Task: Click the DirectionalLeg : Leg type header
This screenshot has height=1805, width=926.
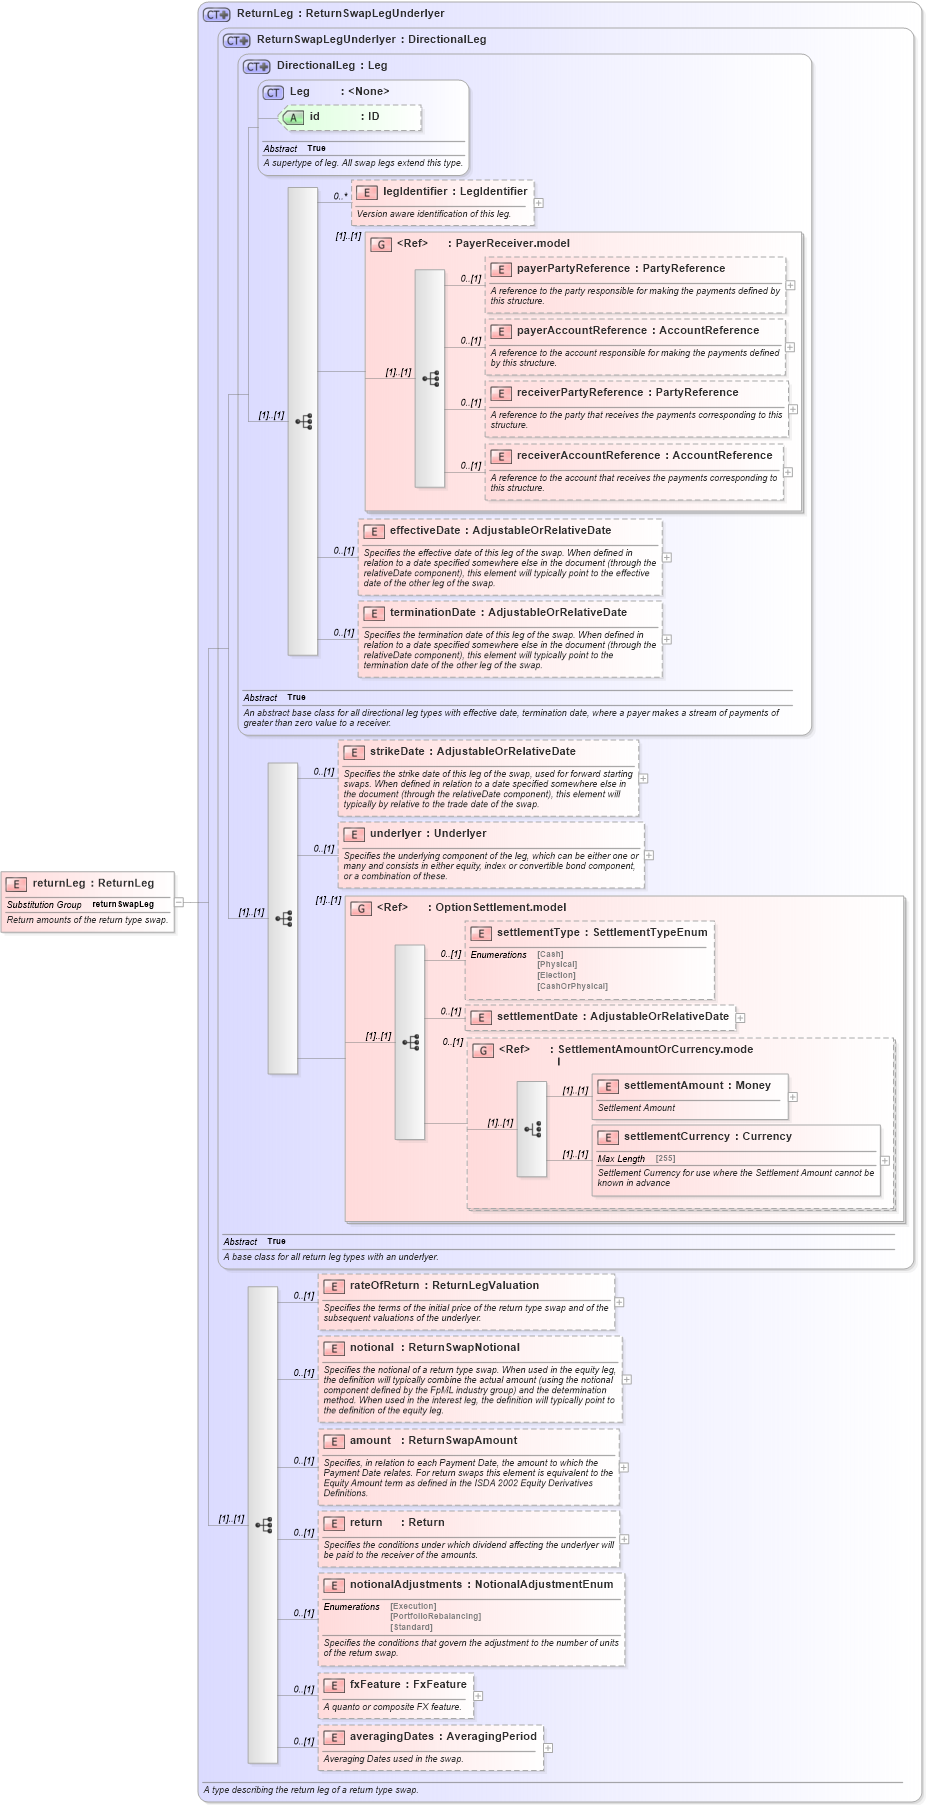Action: pos(332,66)
